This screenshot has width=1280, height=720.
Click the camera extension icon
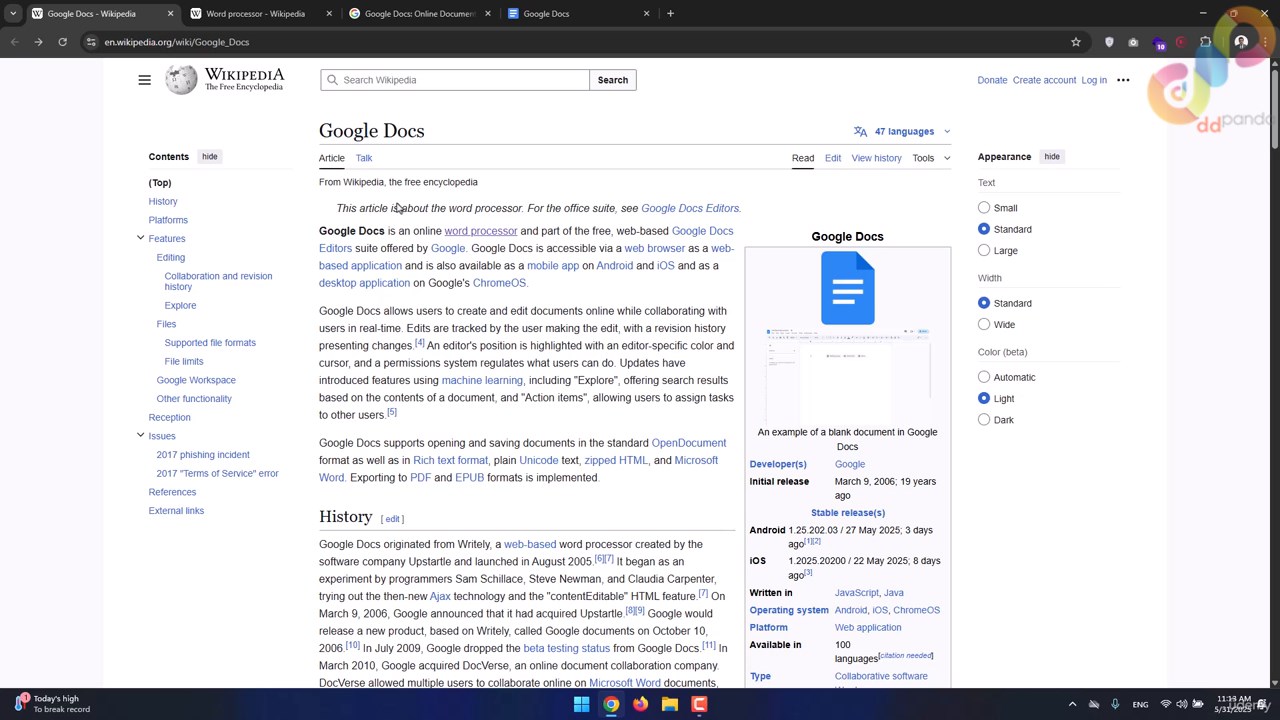[1133, 42]
